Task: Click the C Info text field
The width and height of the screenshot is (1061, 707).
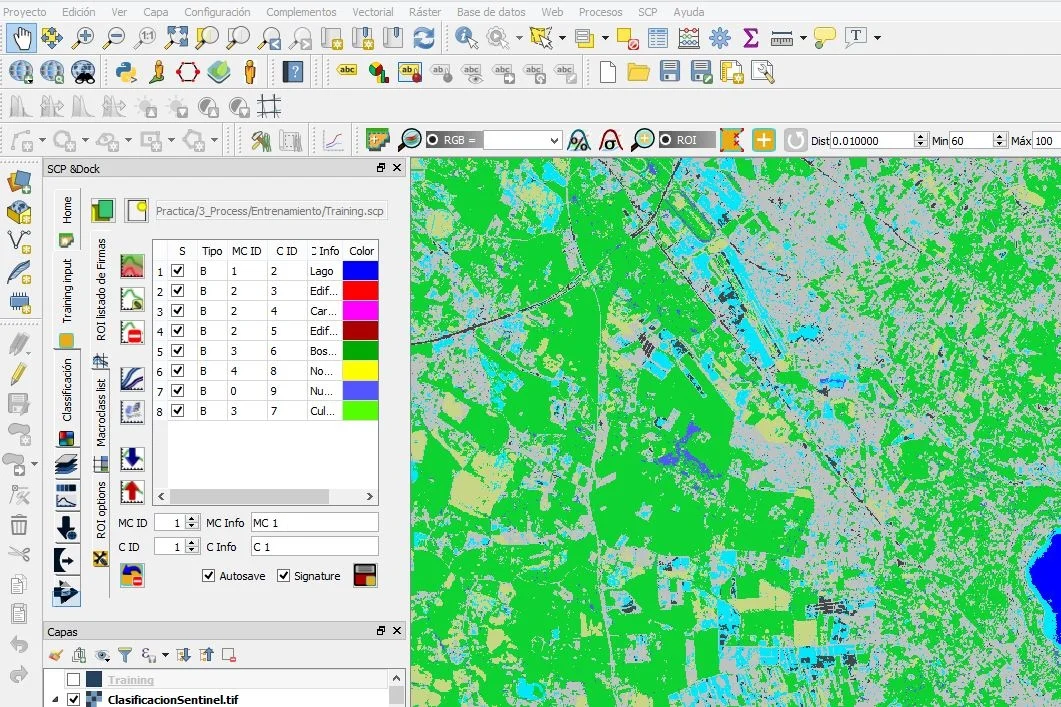Action: [314, 546]
